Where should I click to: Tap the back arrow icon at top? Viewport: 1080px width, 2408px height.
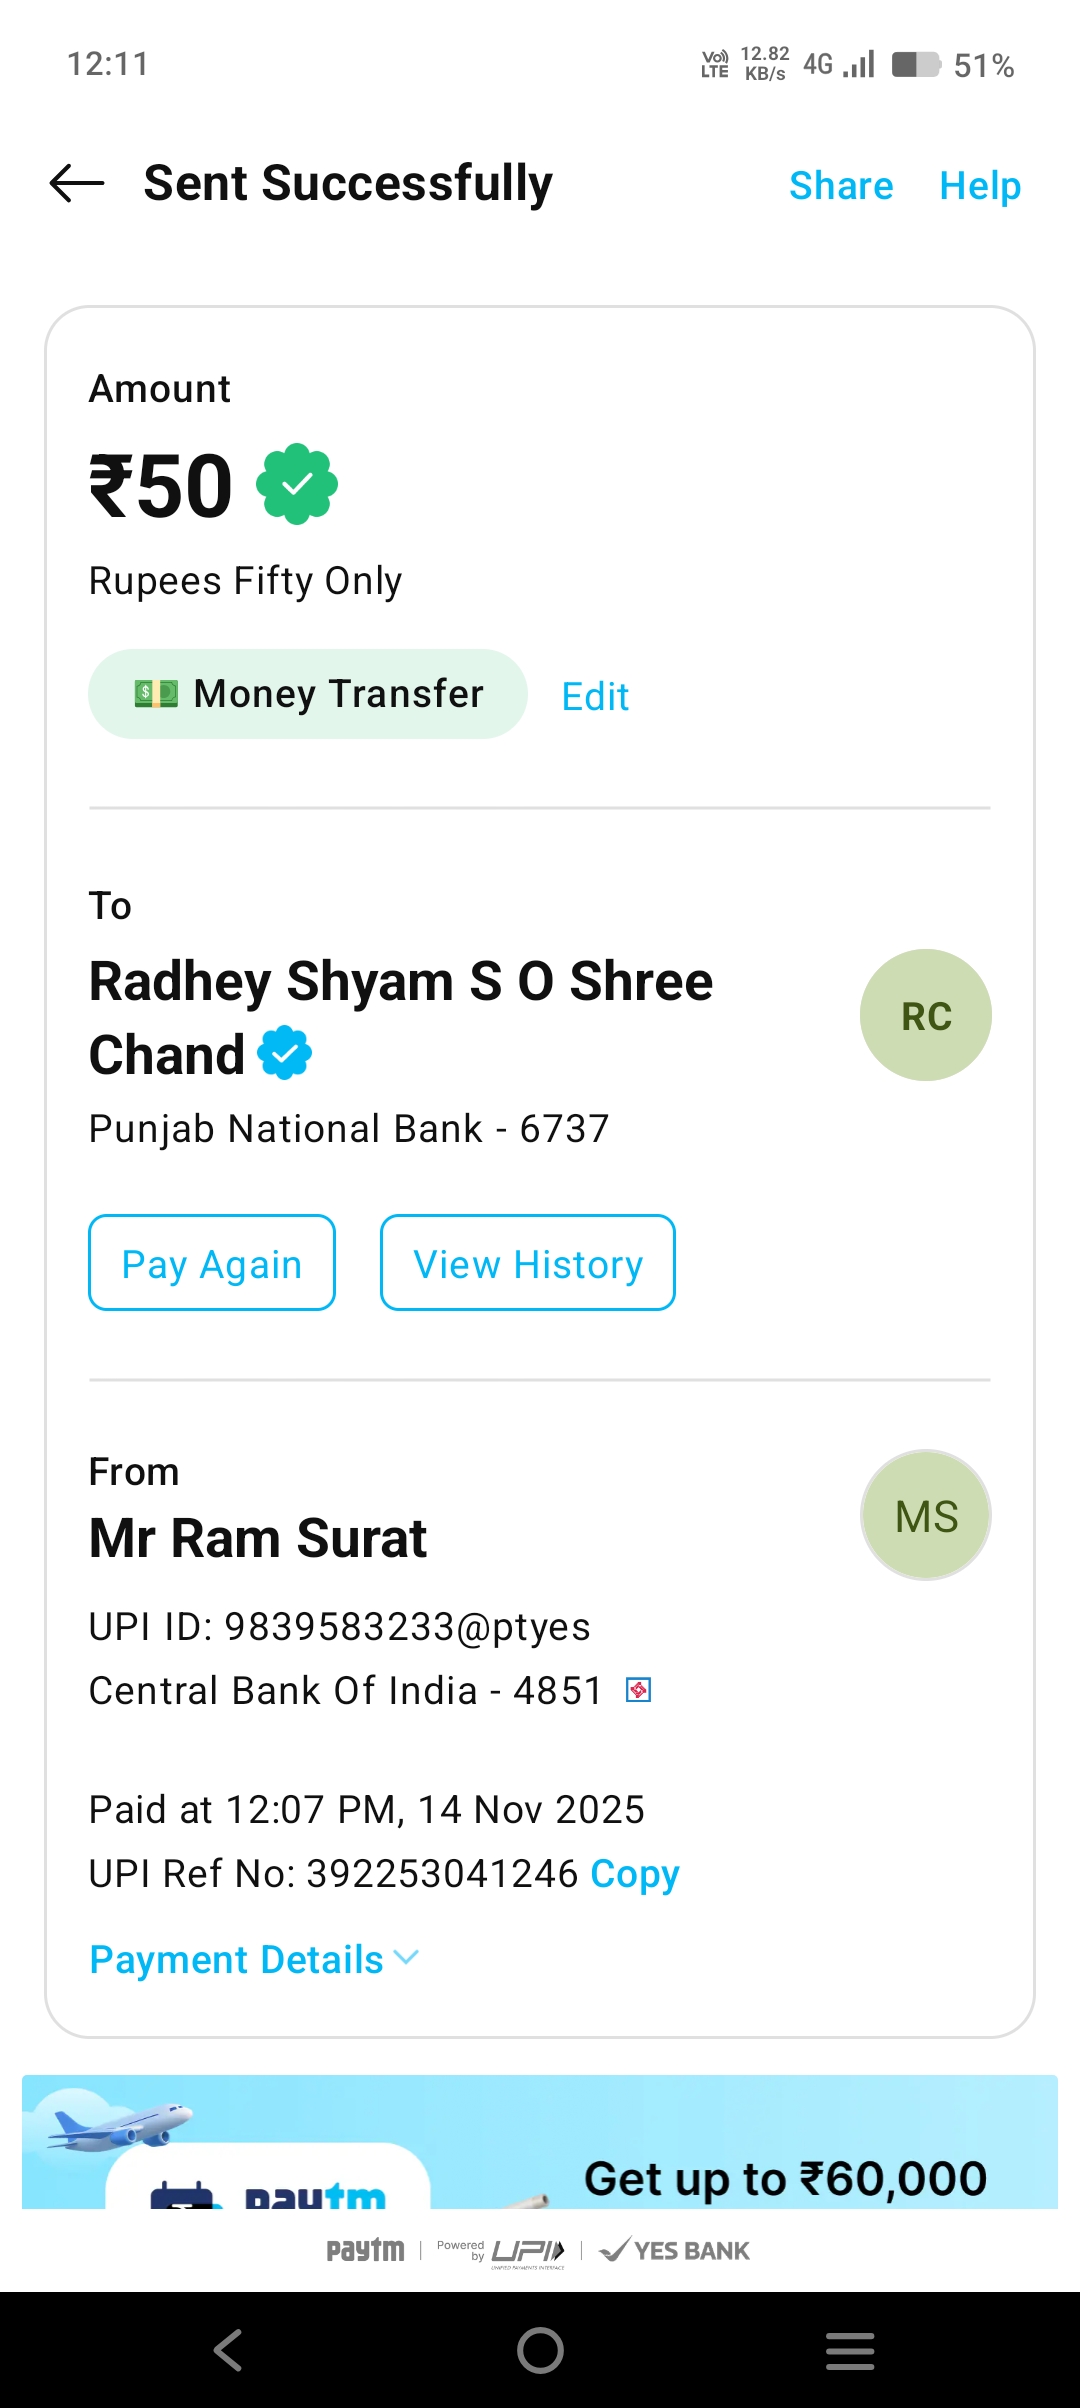77,184
